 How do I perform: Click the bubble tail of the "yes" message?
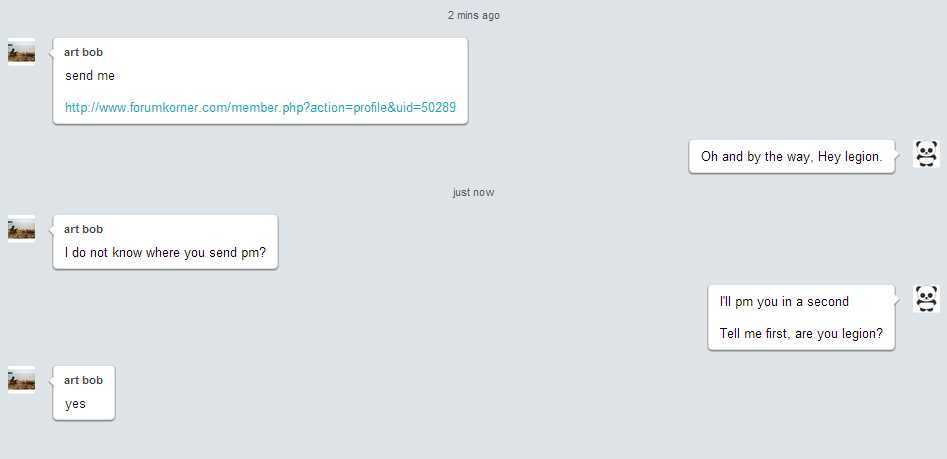coord(51,379)
